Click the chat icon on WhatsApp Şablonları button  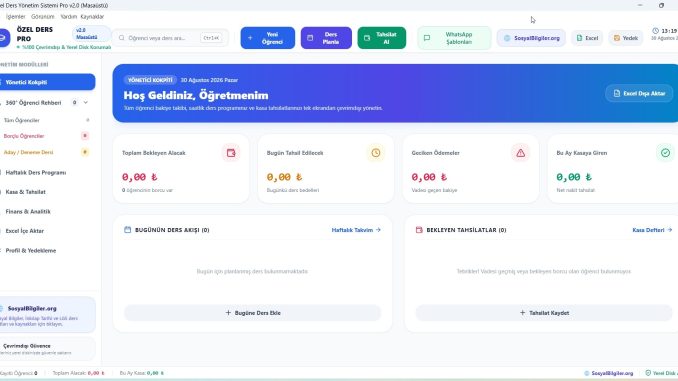pos(427,38)
